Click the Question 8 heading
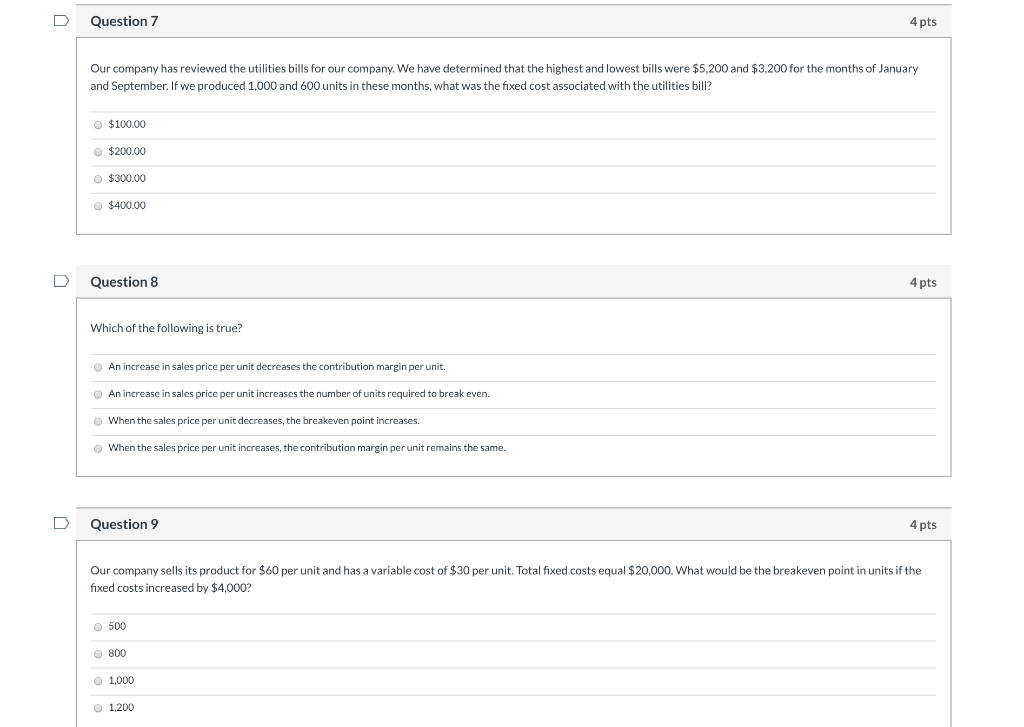This screenshot has width=1024, height=727. click(124, 282)
